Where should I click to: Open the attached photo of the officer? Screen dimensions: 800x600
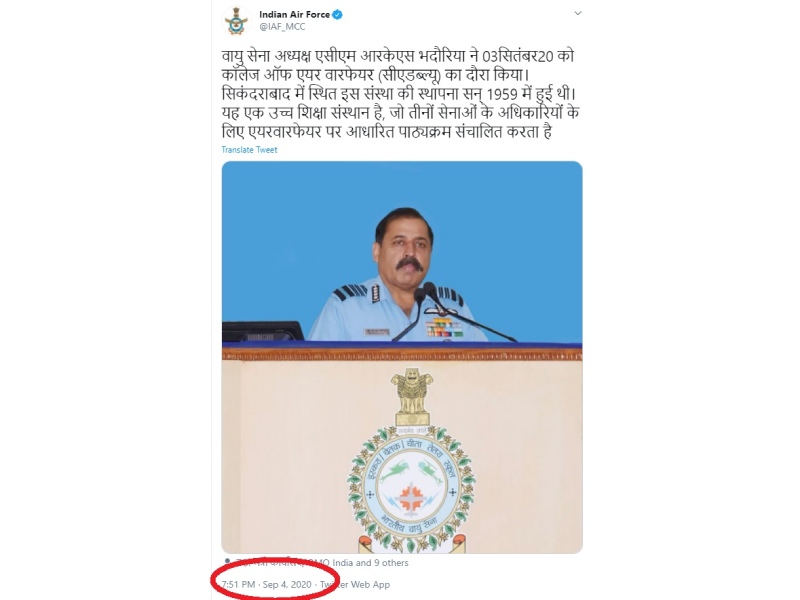point(402,357)
